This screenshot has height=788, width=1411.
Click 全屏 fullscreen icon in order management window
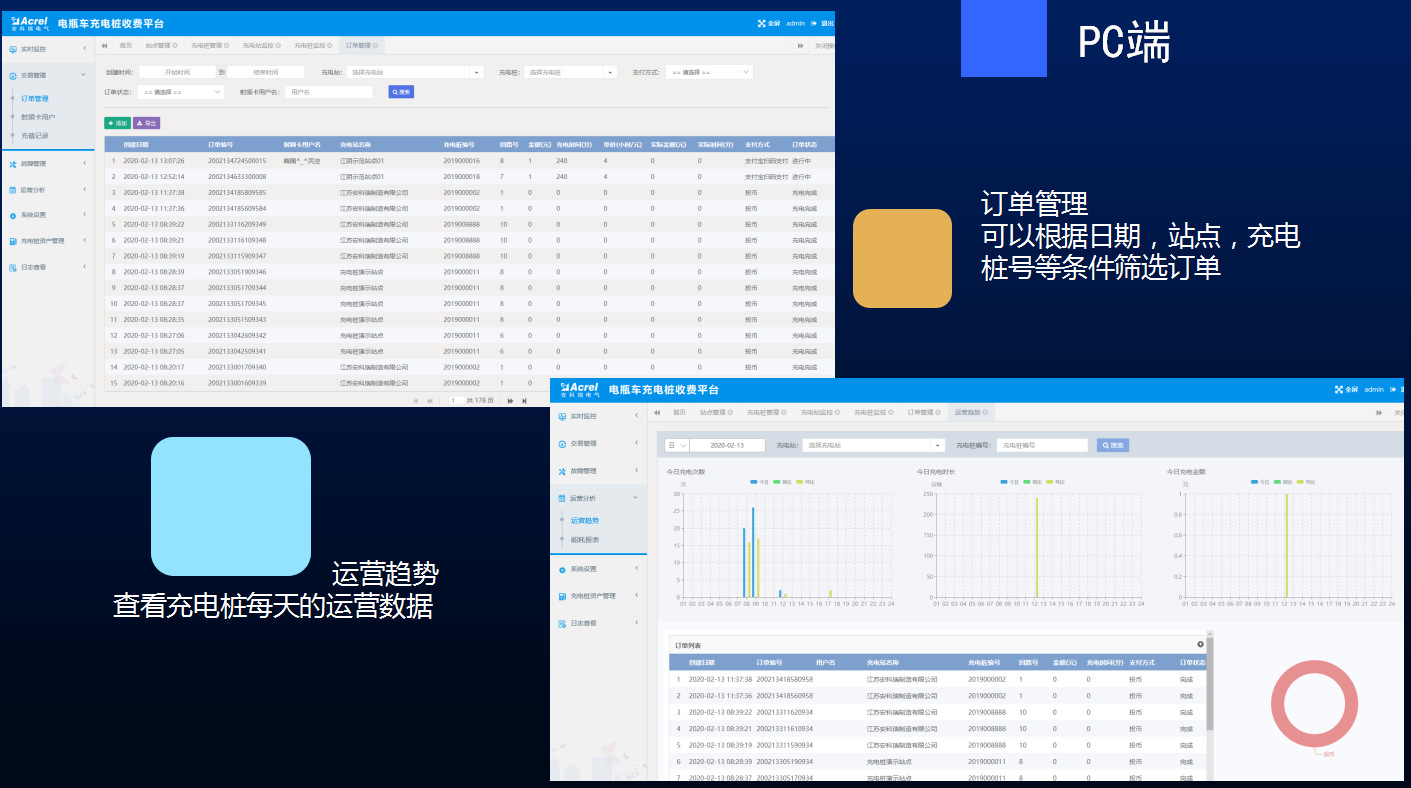pos(762,23)
